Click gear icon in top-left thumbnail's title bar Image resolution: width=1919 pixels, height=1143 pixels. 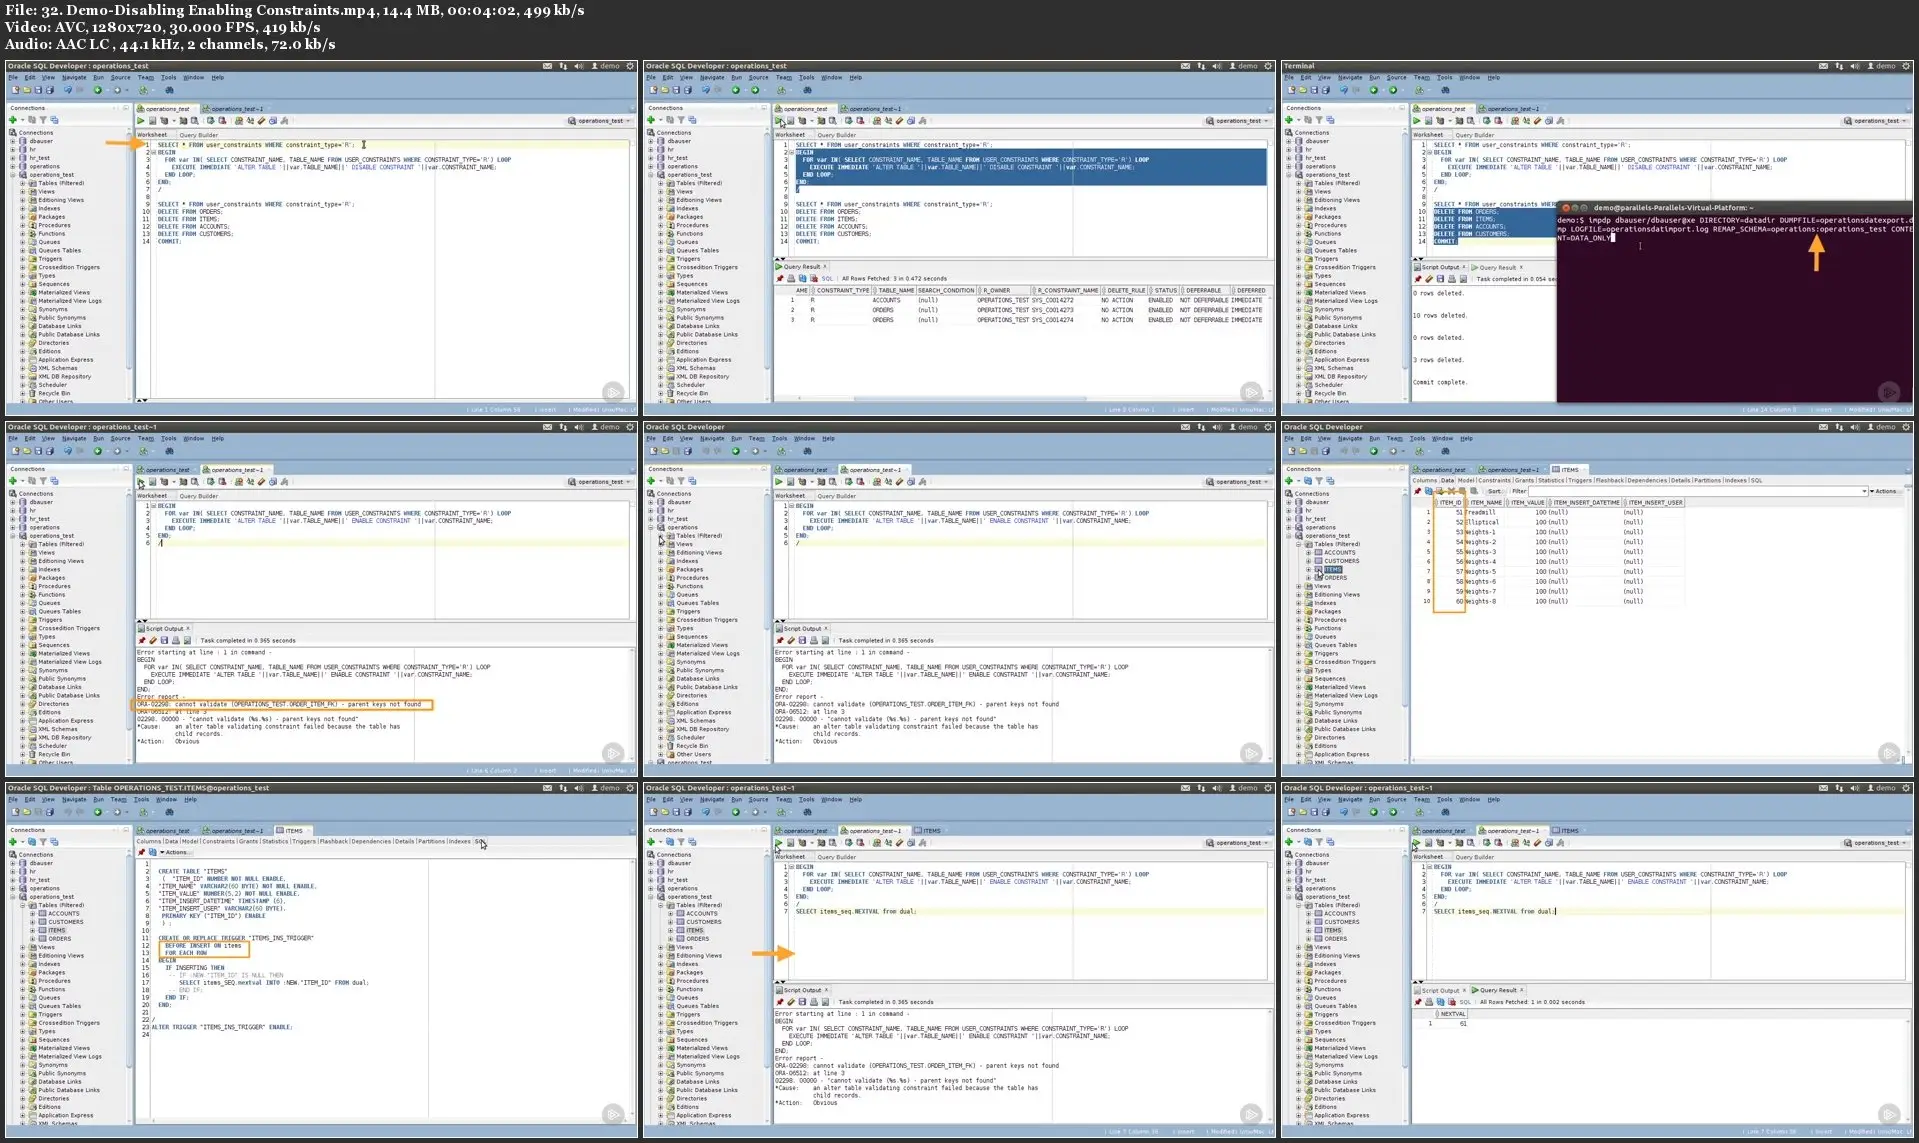tap(630, 66)
